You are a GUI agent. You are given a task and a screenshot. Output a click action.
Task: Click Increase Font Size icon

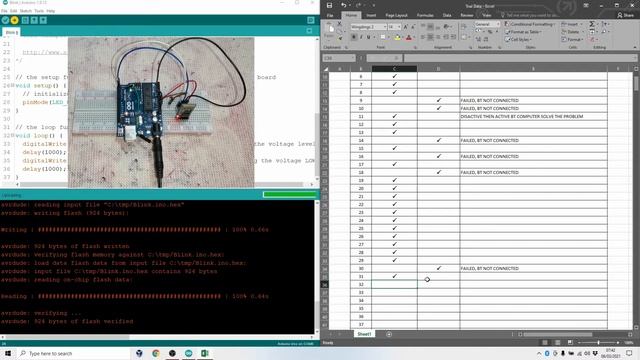tap(406, 27)
